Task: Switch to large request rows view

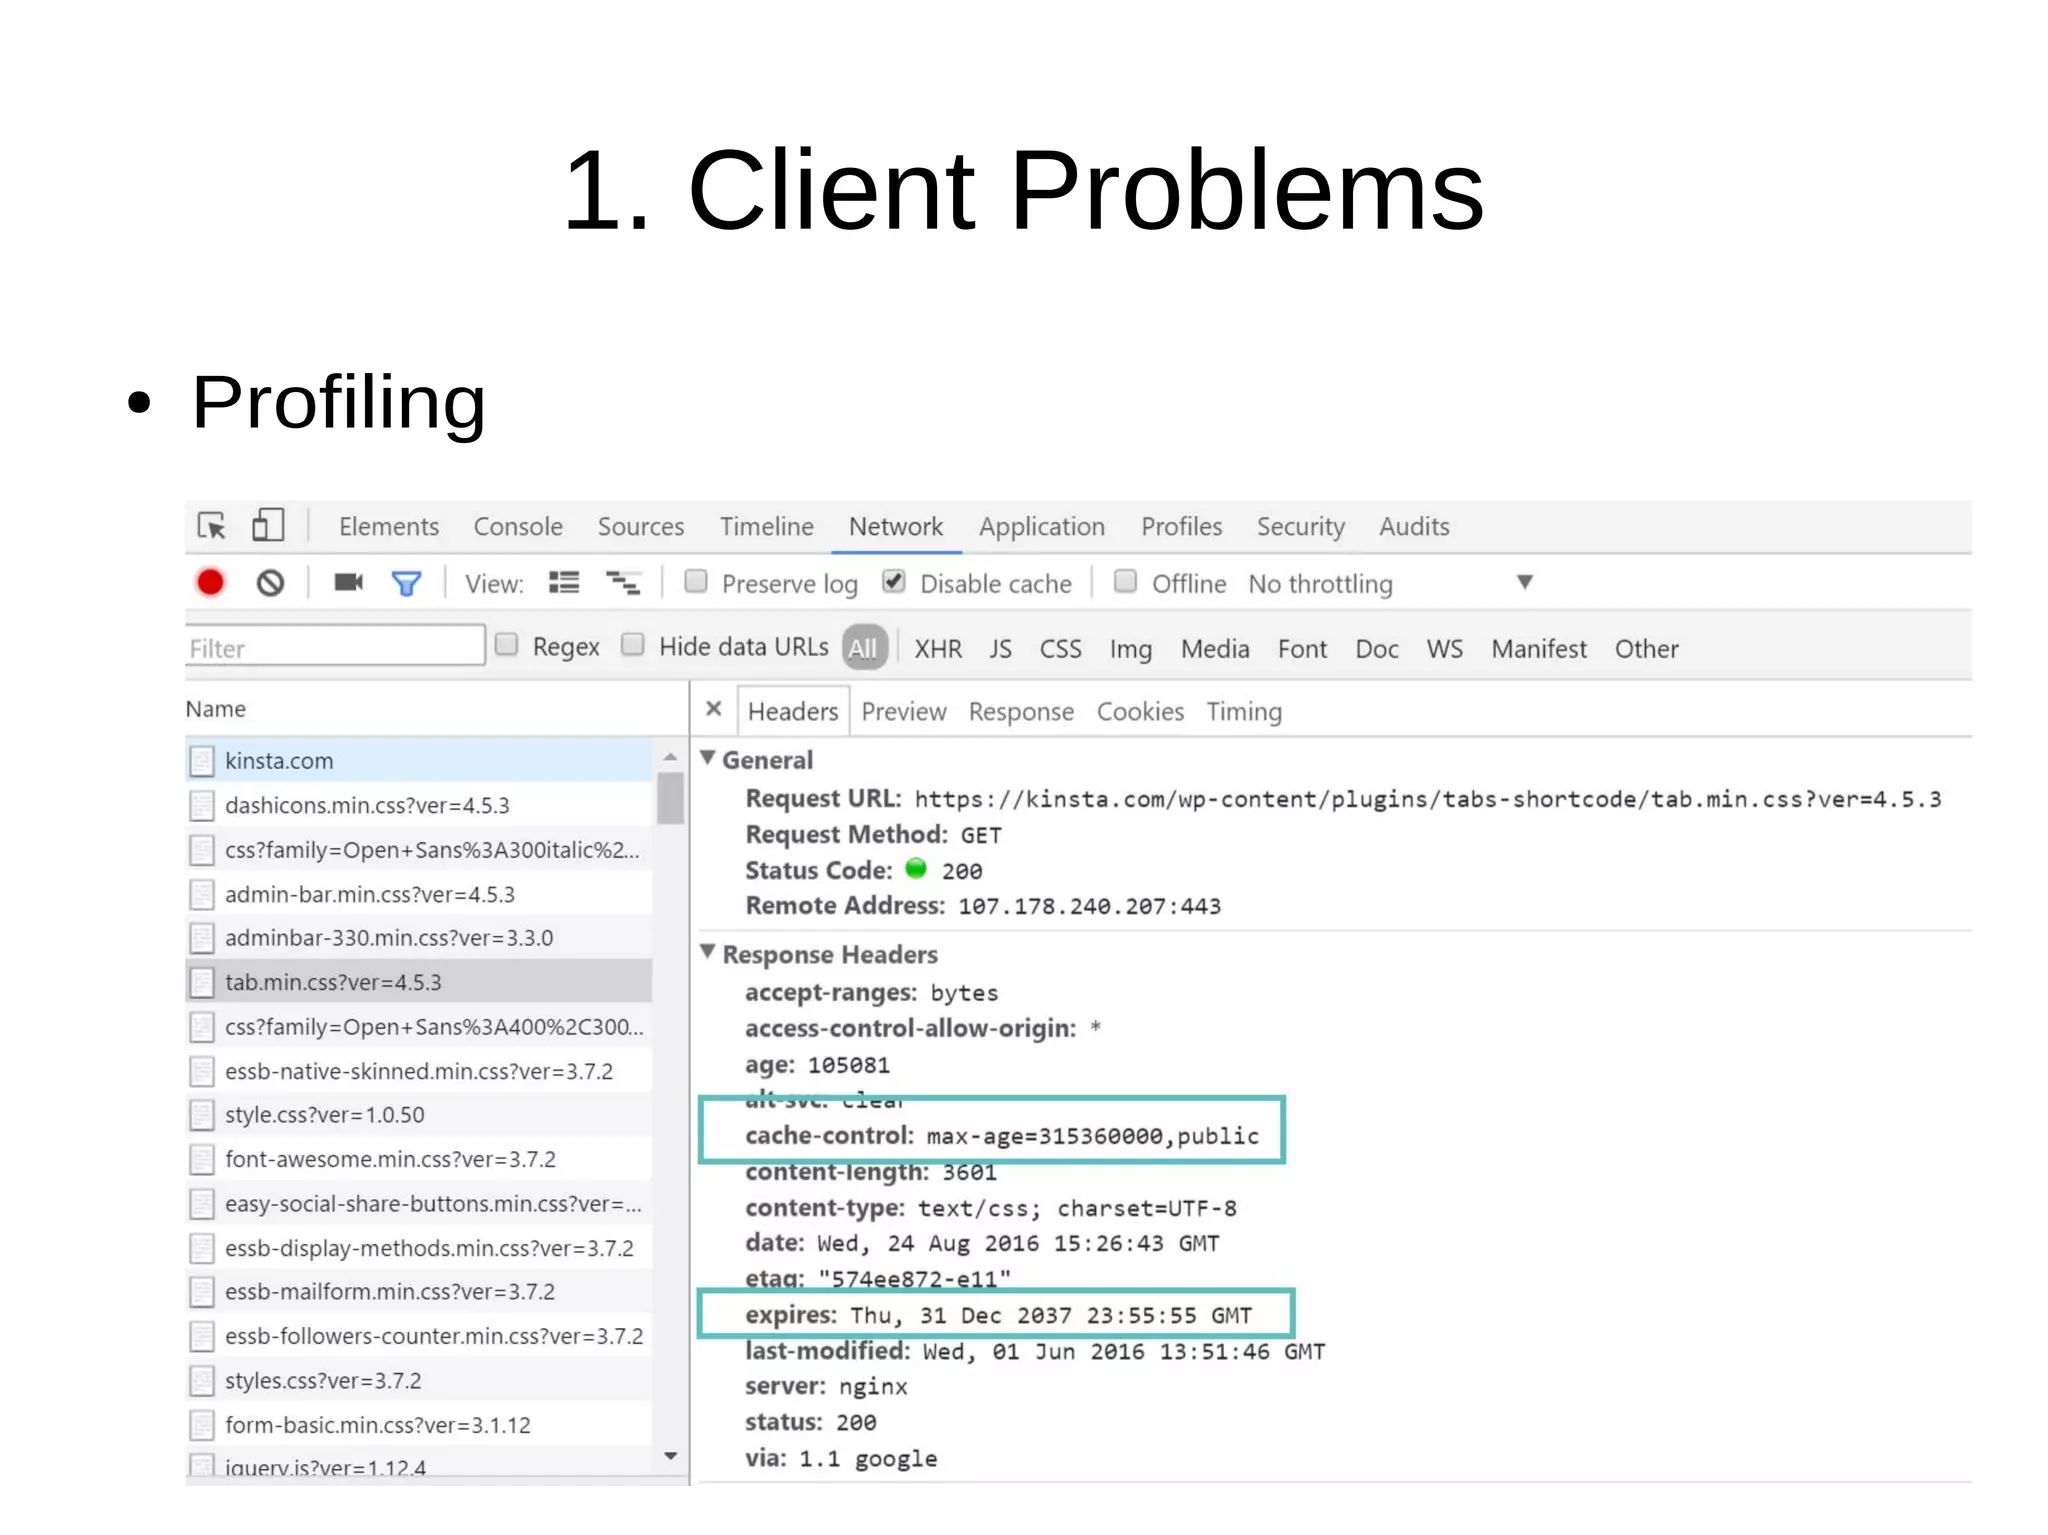Action: [x=564, y=583]
